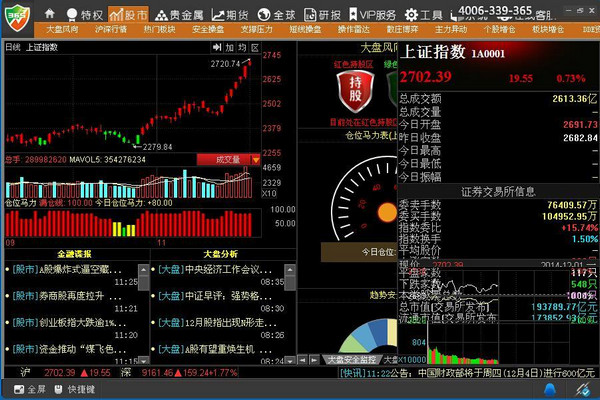
Task: Select the 热门板块 tab
Action: 160,29
